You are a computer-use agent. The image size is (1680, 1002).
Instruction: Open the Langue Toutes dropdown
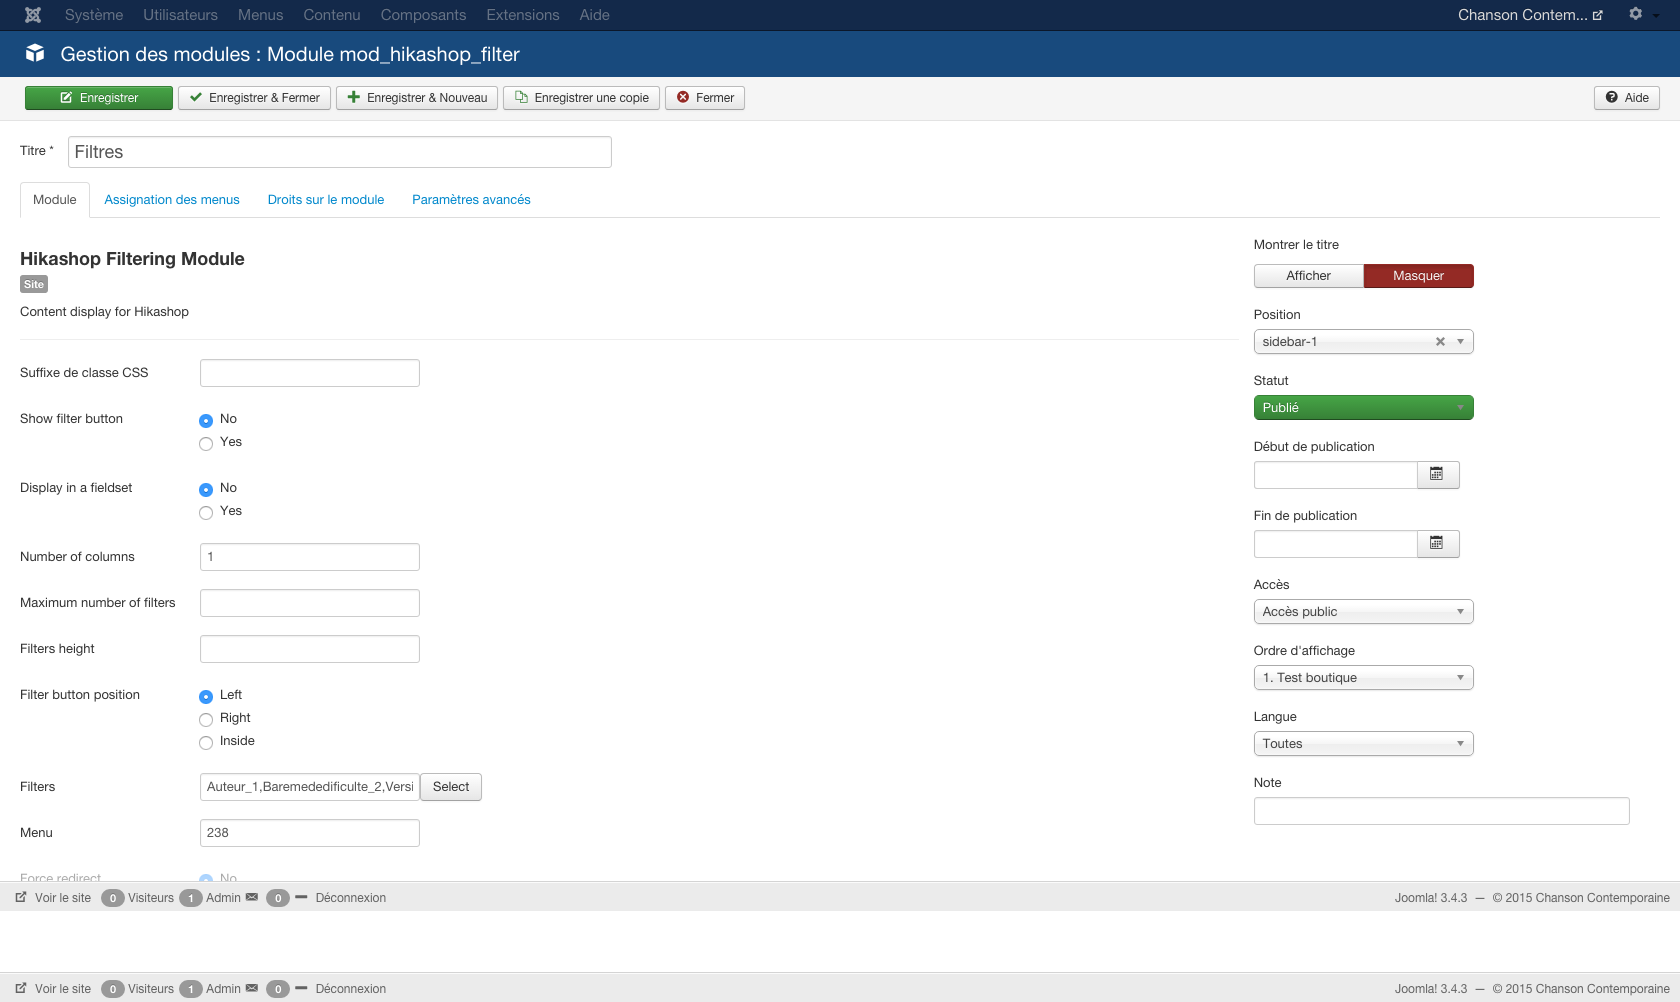click(1363, 744)
